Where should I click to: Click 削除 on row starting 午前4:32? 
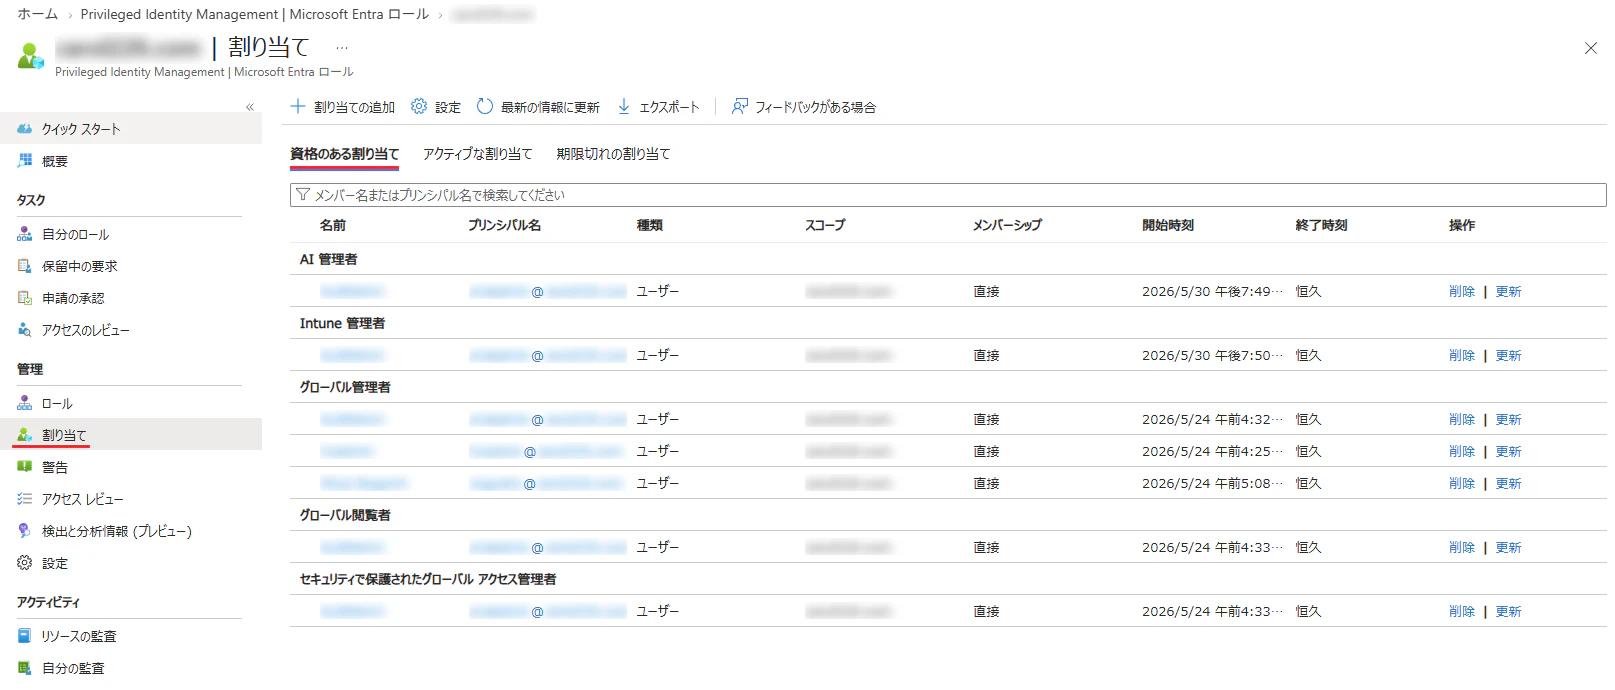[x=1461, y=419]
